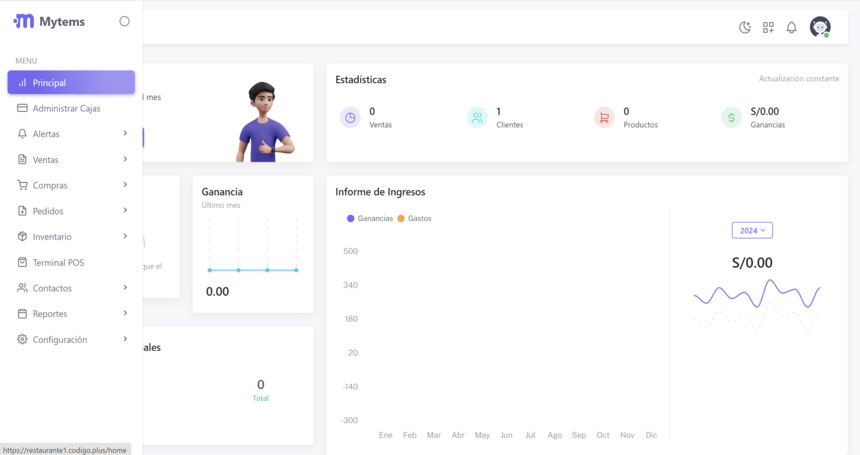
Task: Open the apps grid shortcut icon
Action: tap(768, 27)
